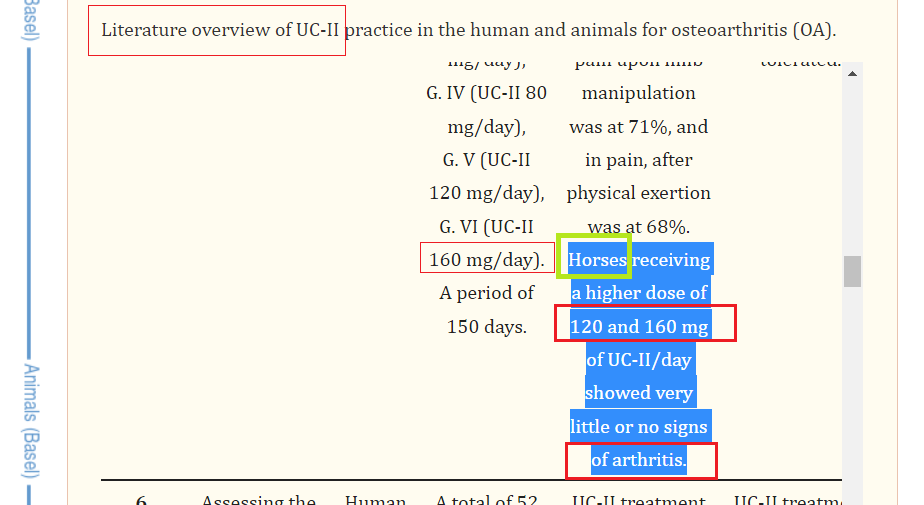Click the highlighted "of arthritis." text
Viewport: 924px width, 505px height.
[641, 461]
